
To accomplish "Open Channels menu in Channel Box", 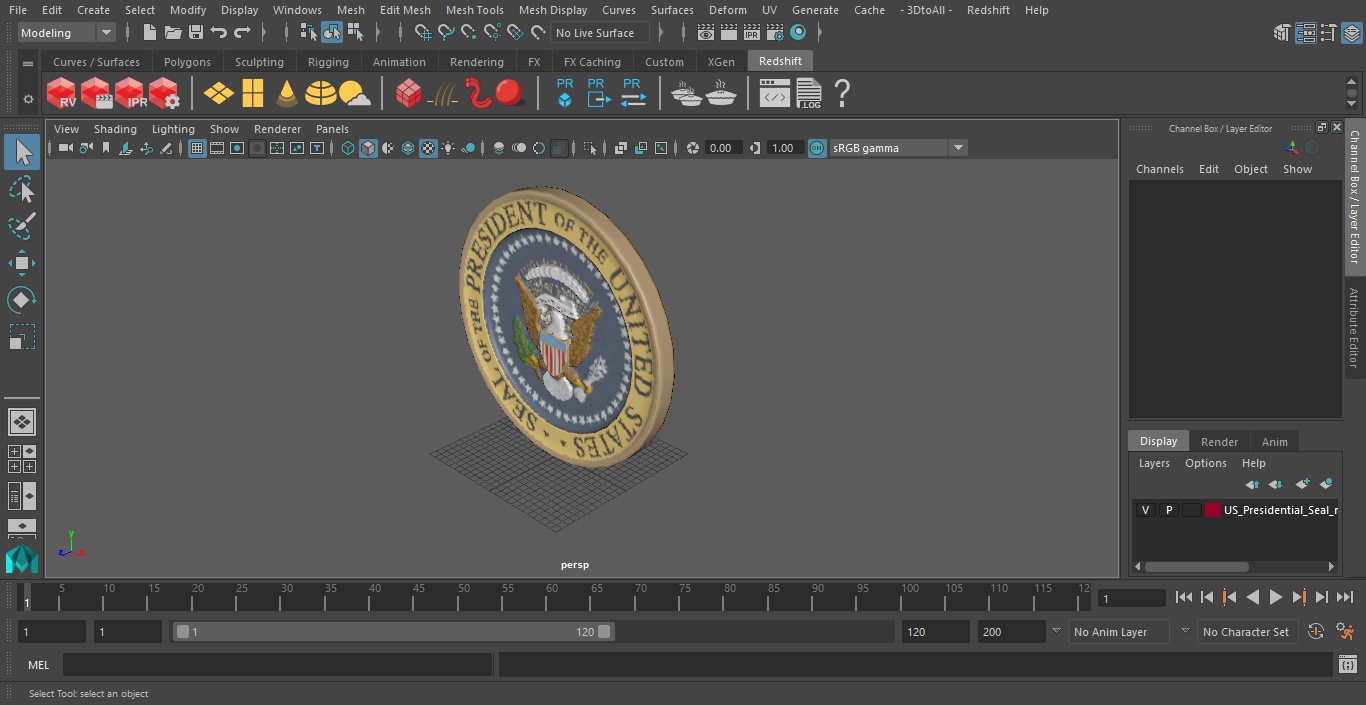I will click(x=1159, y=169).
